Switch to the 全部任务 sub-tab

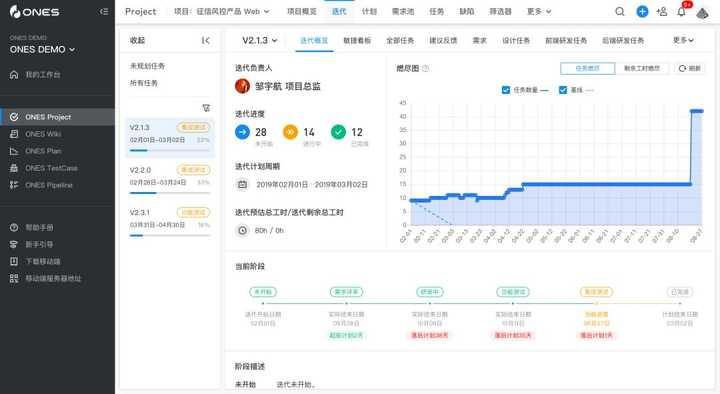(x=400, y=40)
